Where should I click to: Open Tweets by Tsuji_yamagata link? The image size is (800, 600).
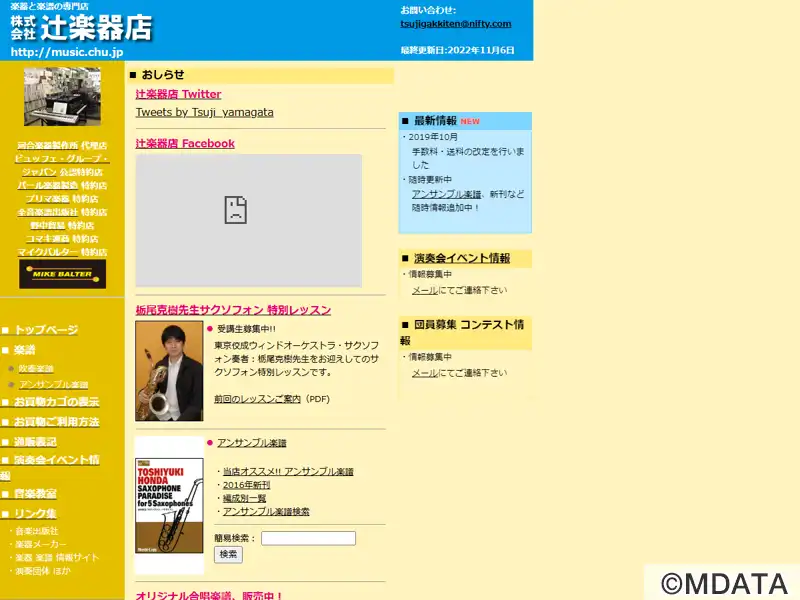point(205,112)
